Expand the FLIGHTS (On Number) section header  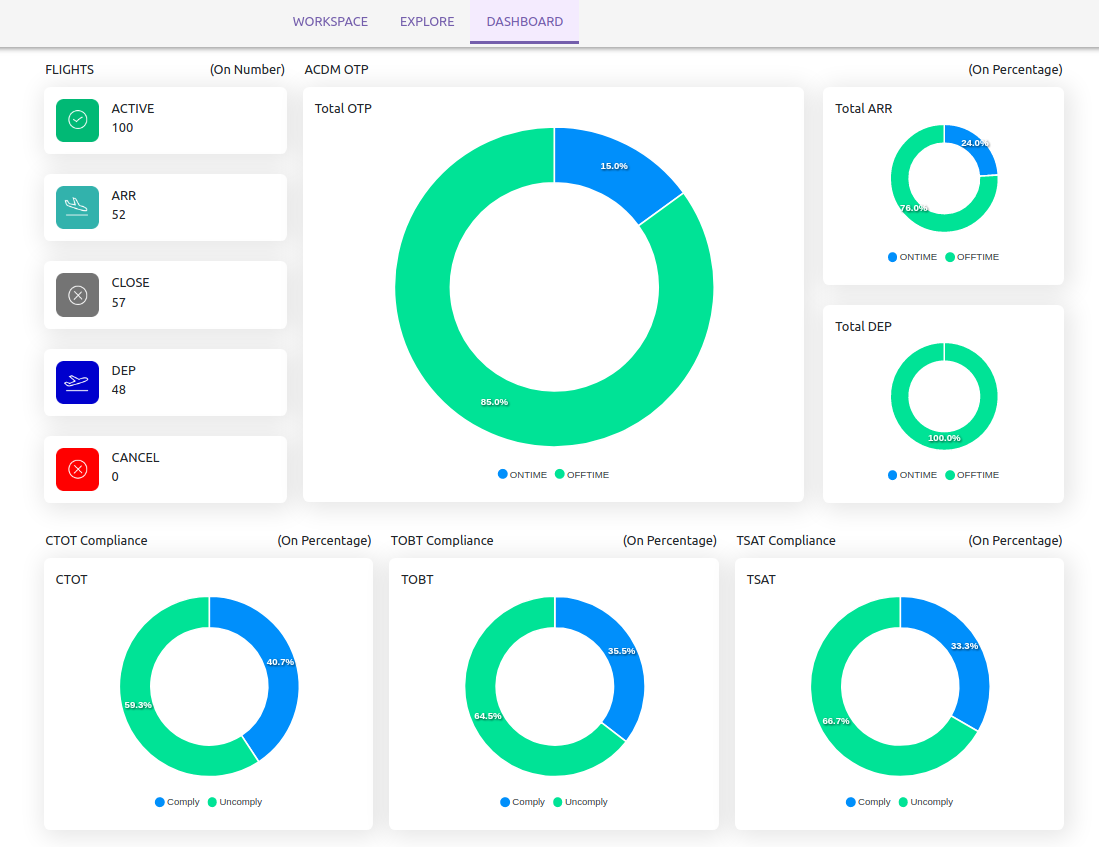tap(164, 69)
